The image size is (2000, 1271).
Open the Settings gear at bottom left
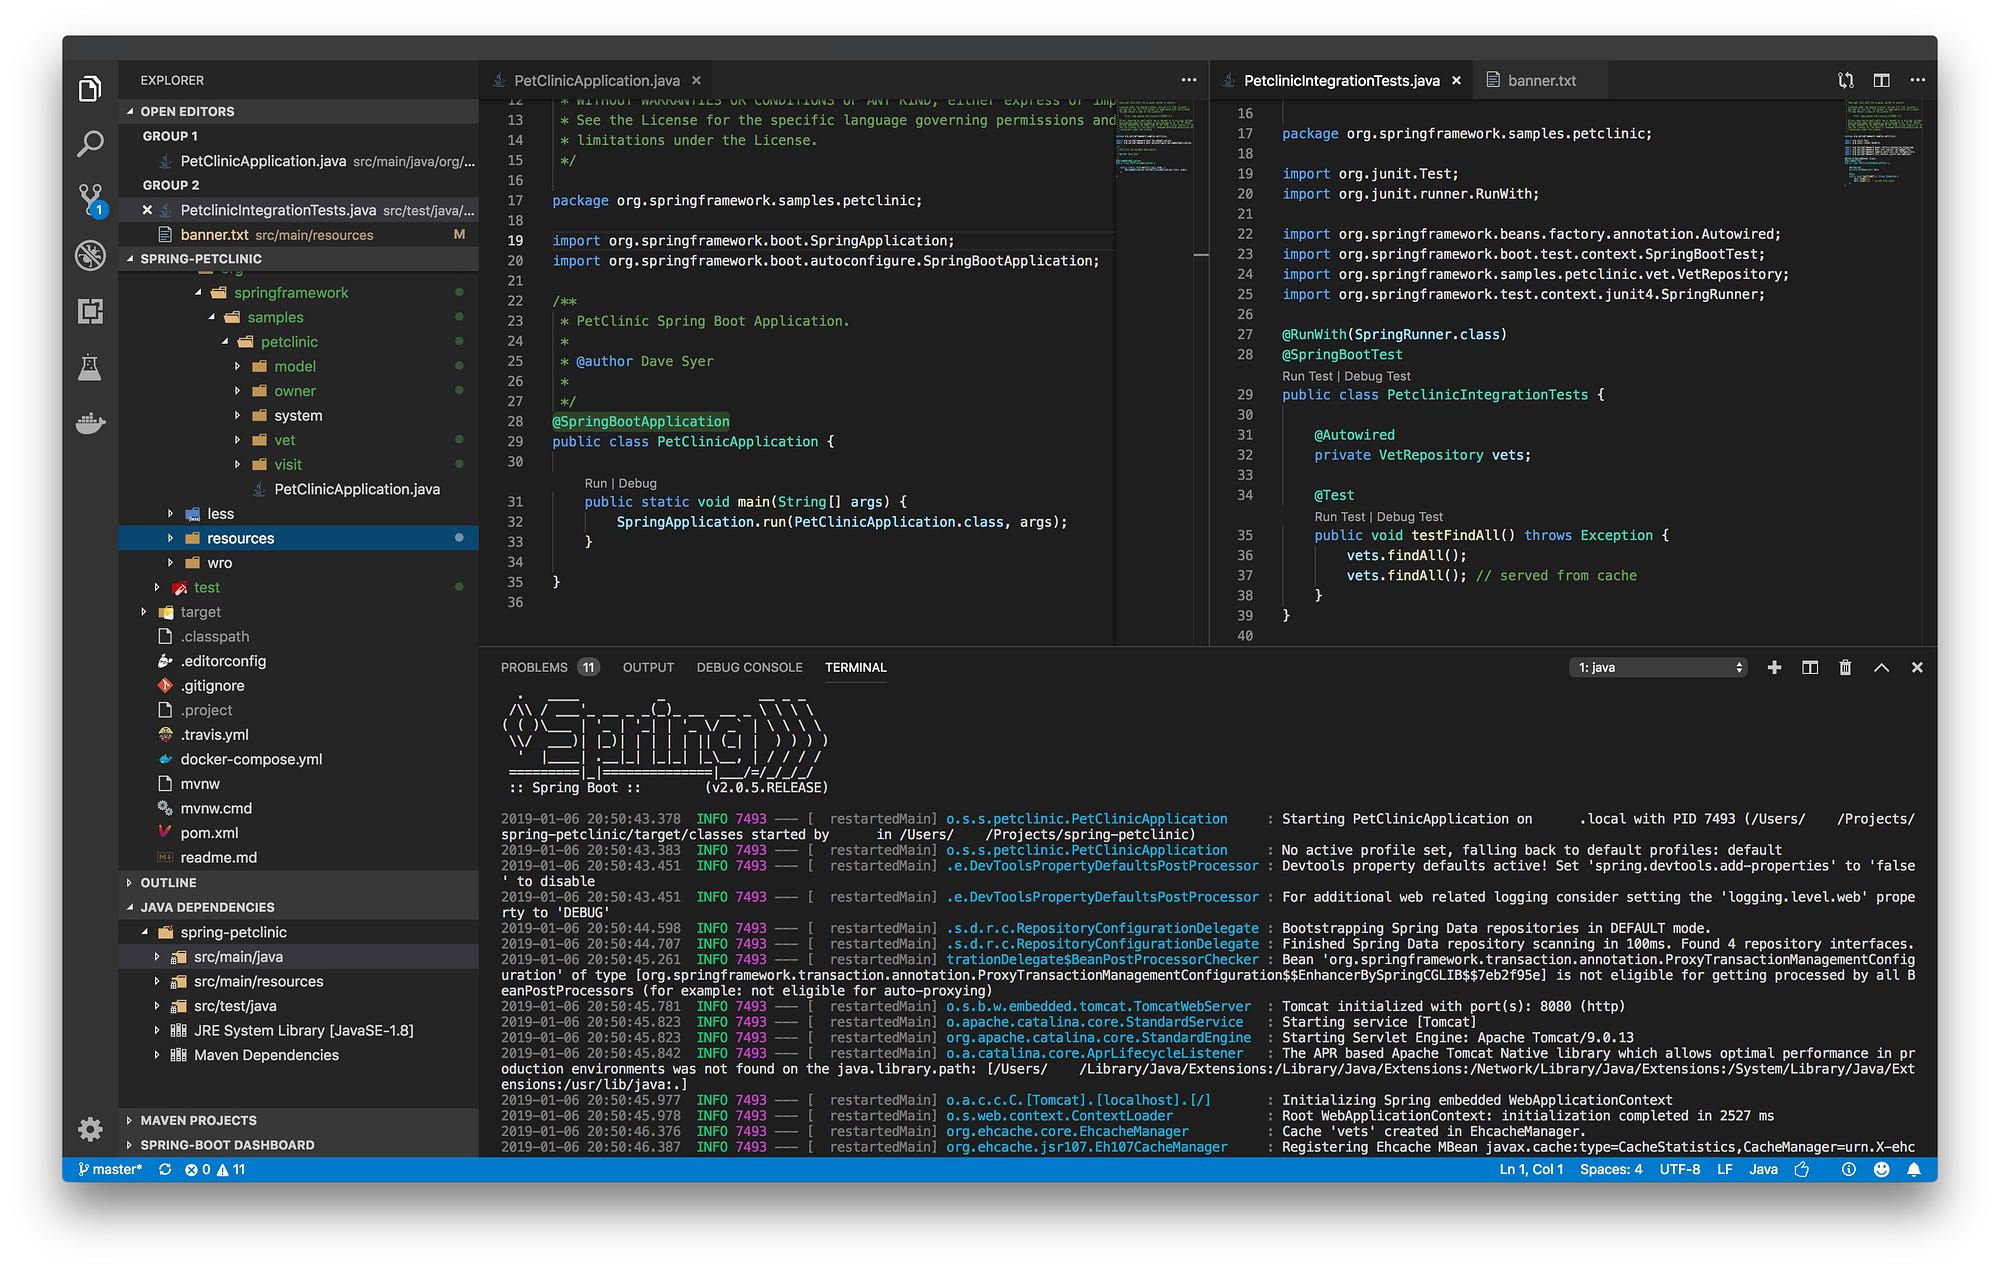tap(90, 1128)
